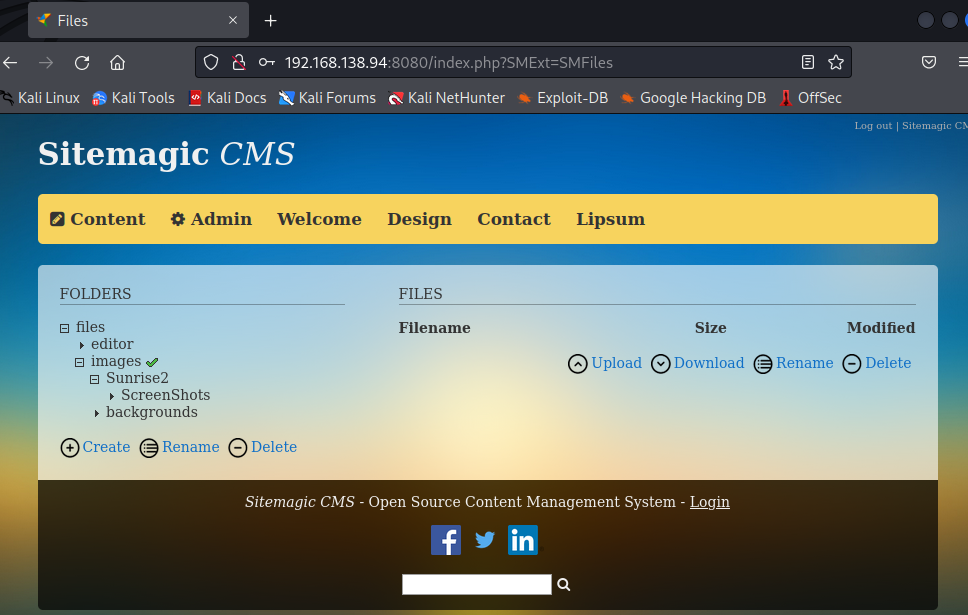Click Upload file link
Image resolution: width=968 pixels, height=615 pixels.
pos(605,363)
